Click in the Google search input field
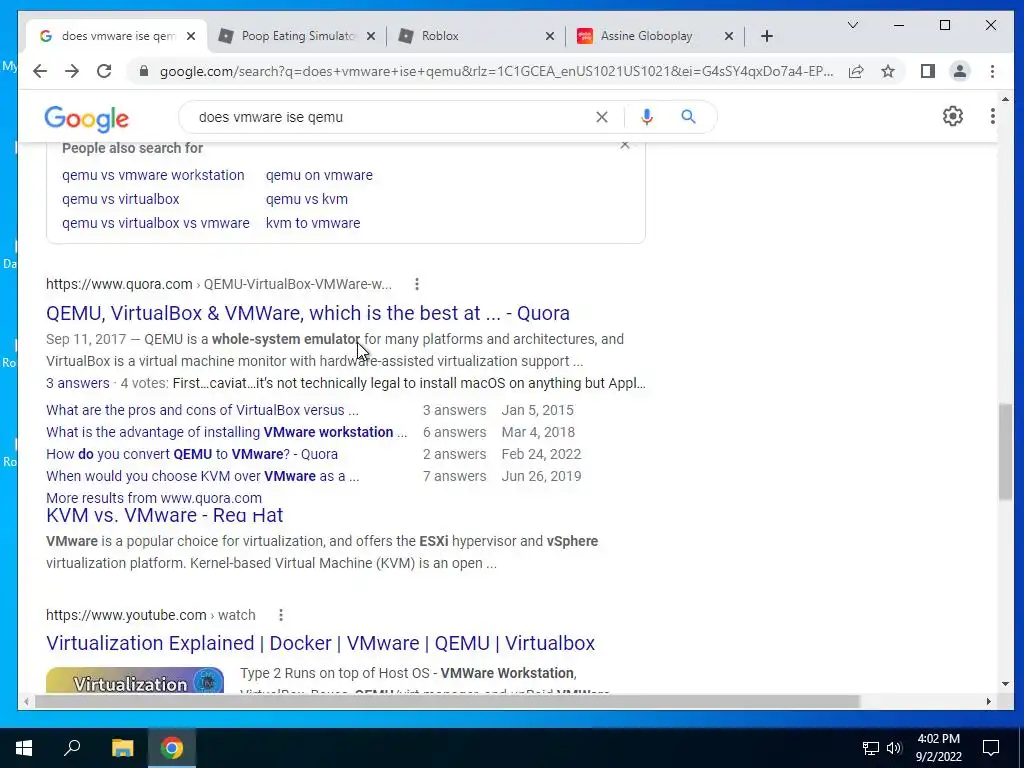The image size is (1024, 768). pos(392,117)
